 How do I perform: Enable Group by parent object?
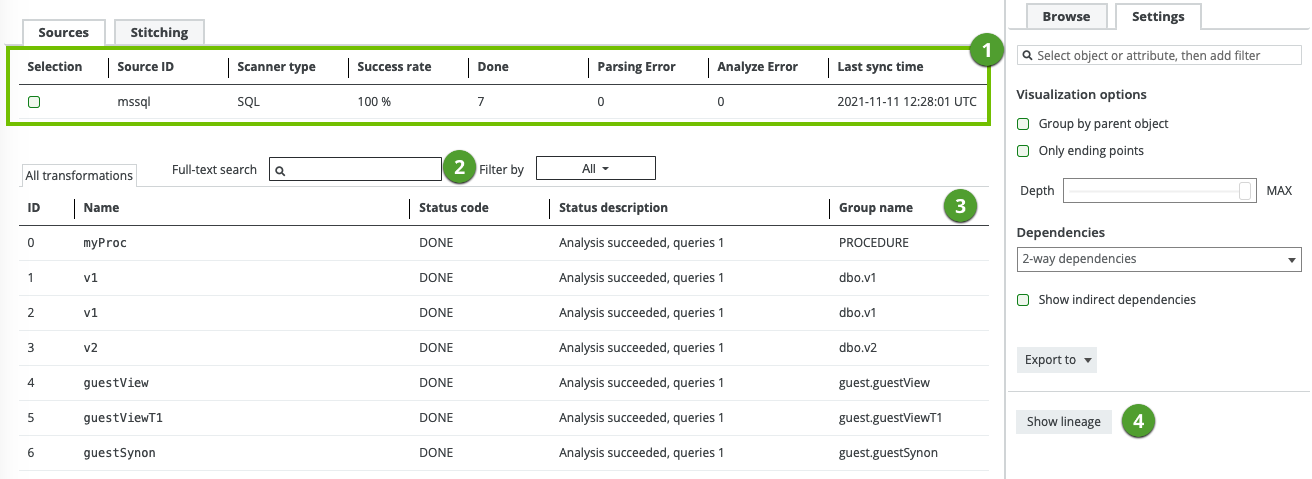1023,124
